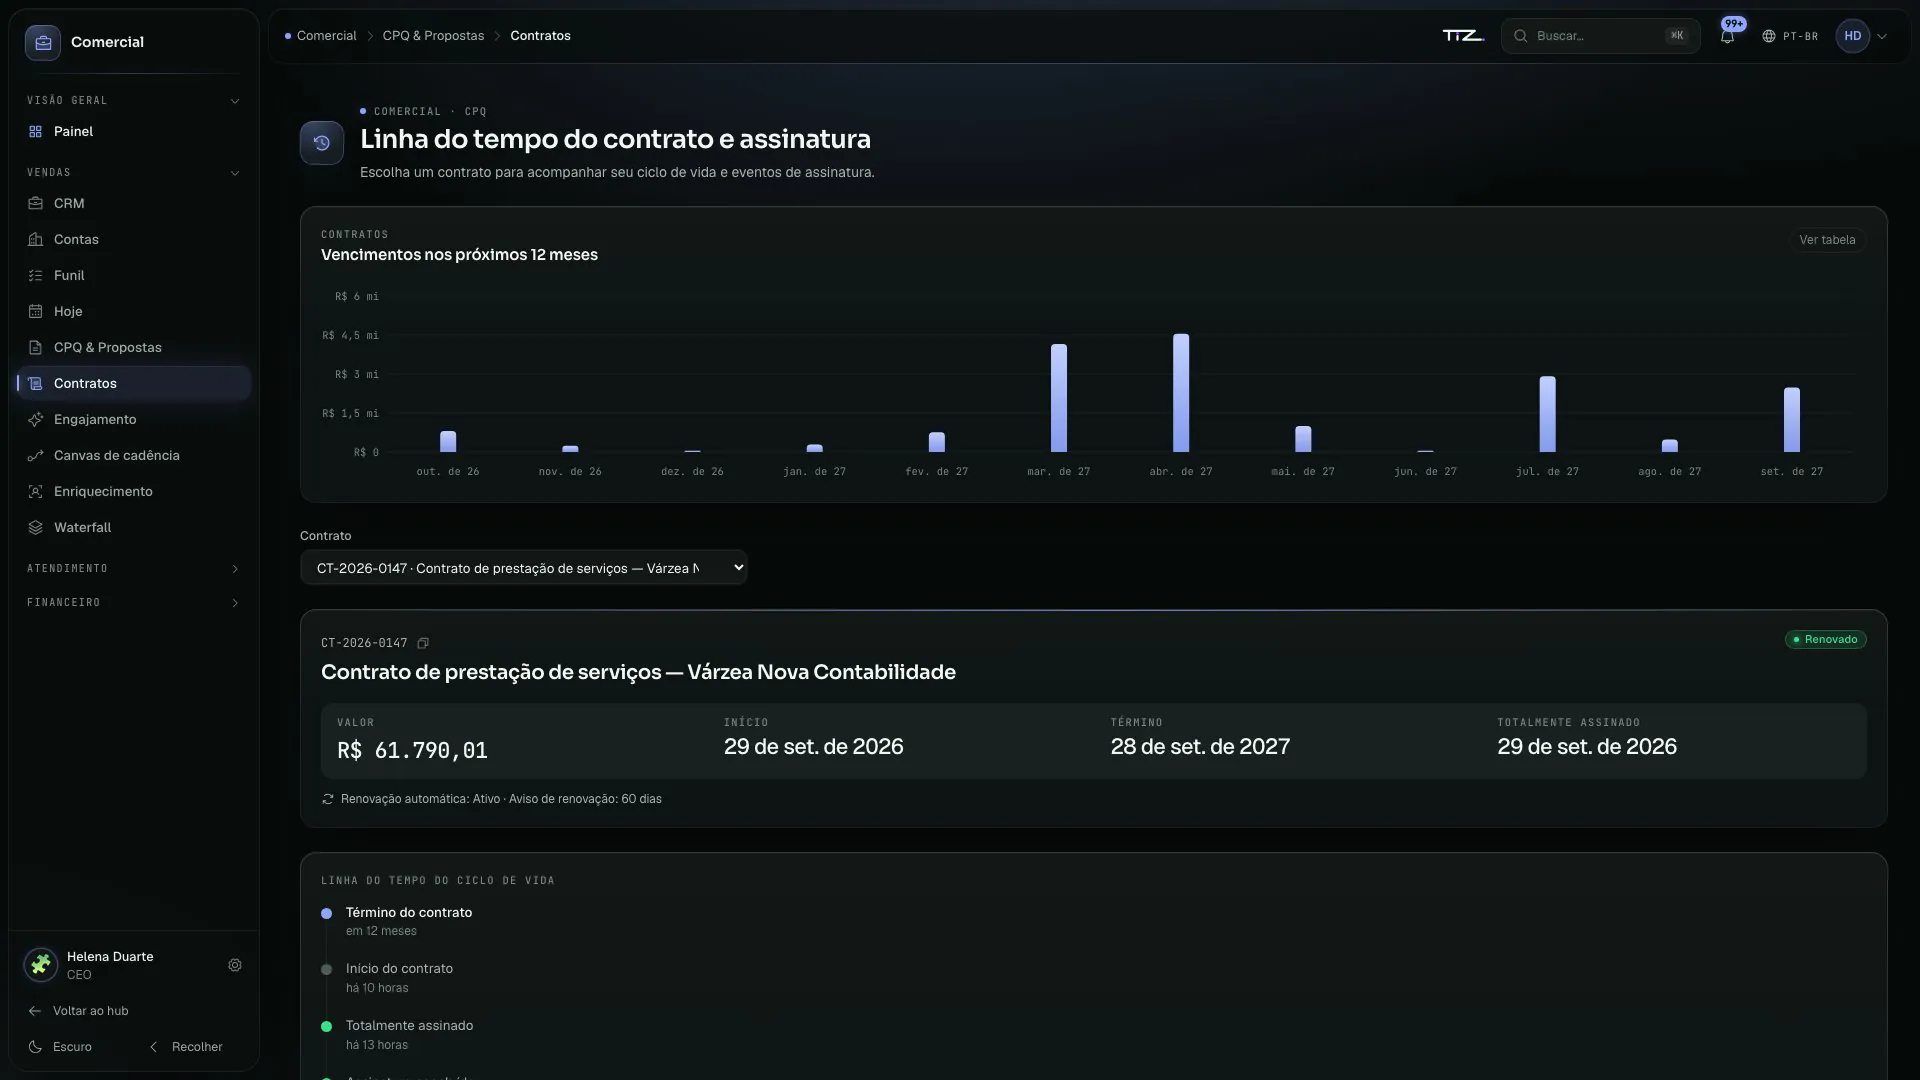Click the Funil list icon

(35, 276)
